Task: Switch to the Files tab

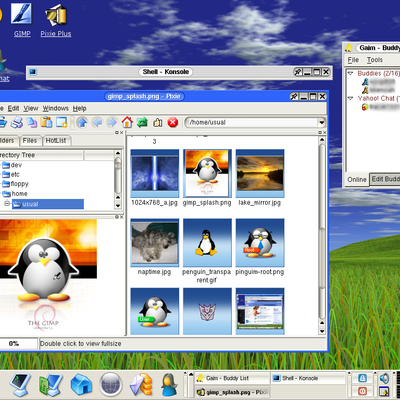Action: tap(30, 141)
